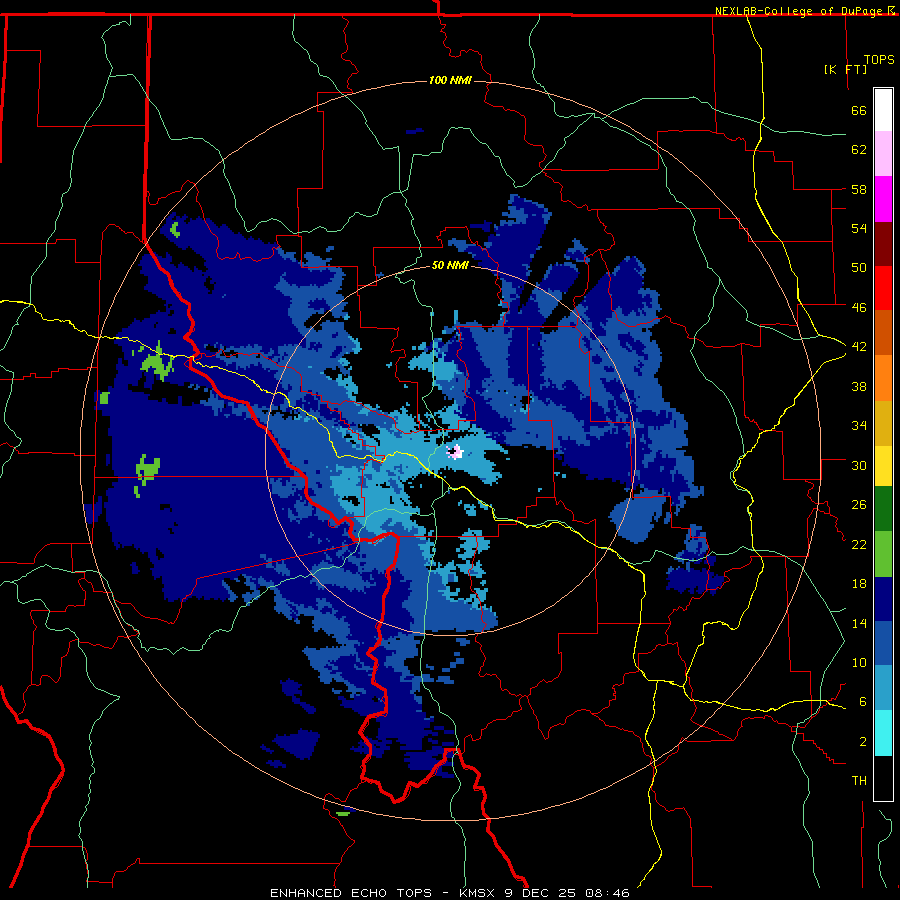The width and height of the screenshot is (900, 900).
Task: Pick the medium blue legend swatch
Action: 883,643
